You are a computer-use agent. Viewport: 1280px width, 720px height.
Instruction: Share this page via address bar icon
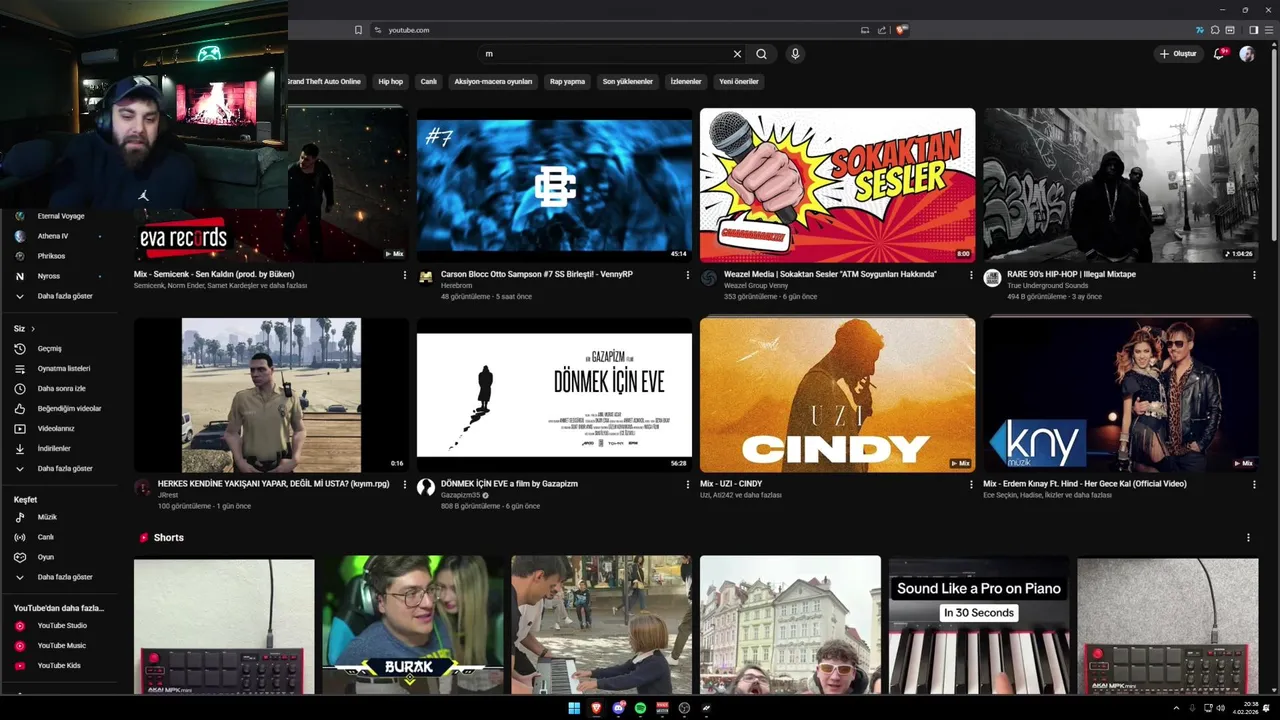pos(883,30)
